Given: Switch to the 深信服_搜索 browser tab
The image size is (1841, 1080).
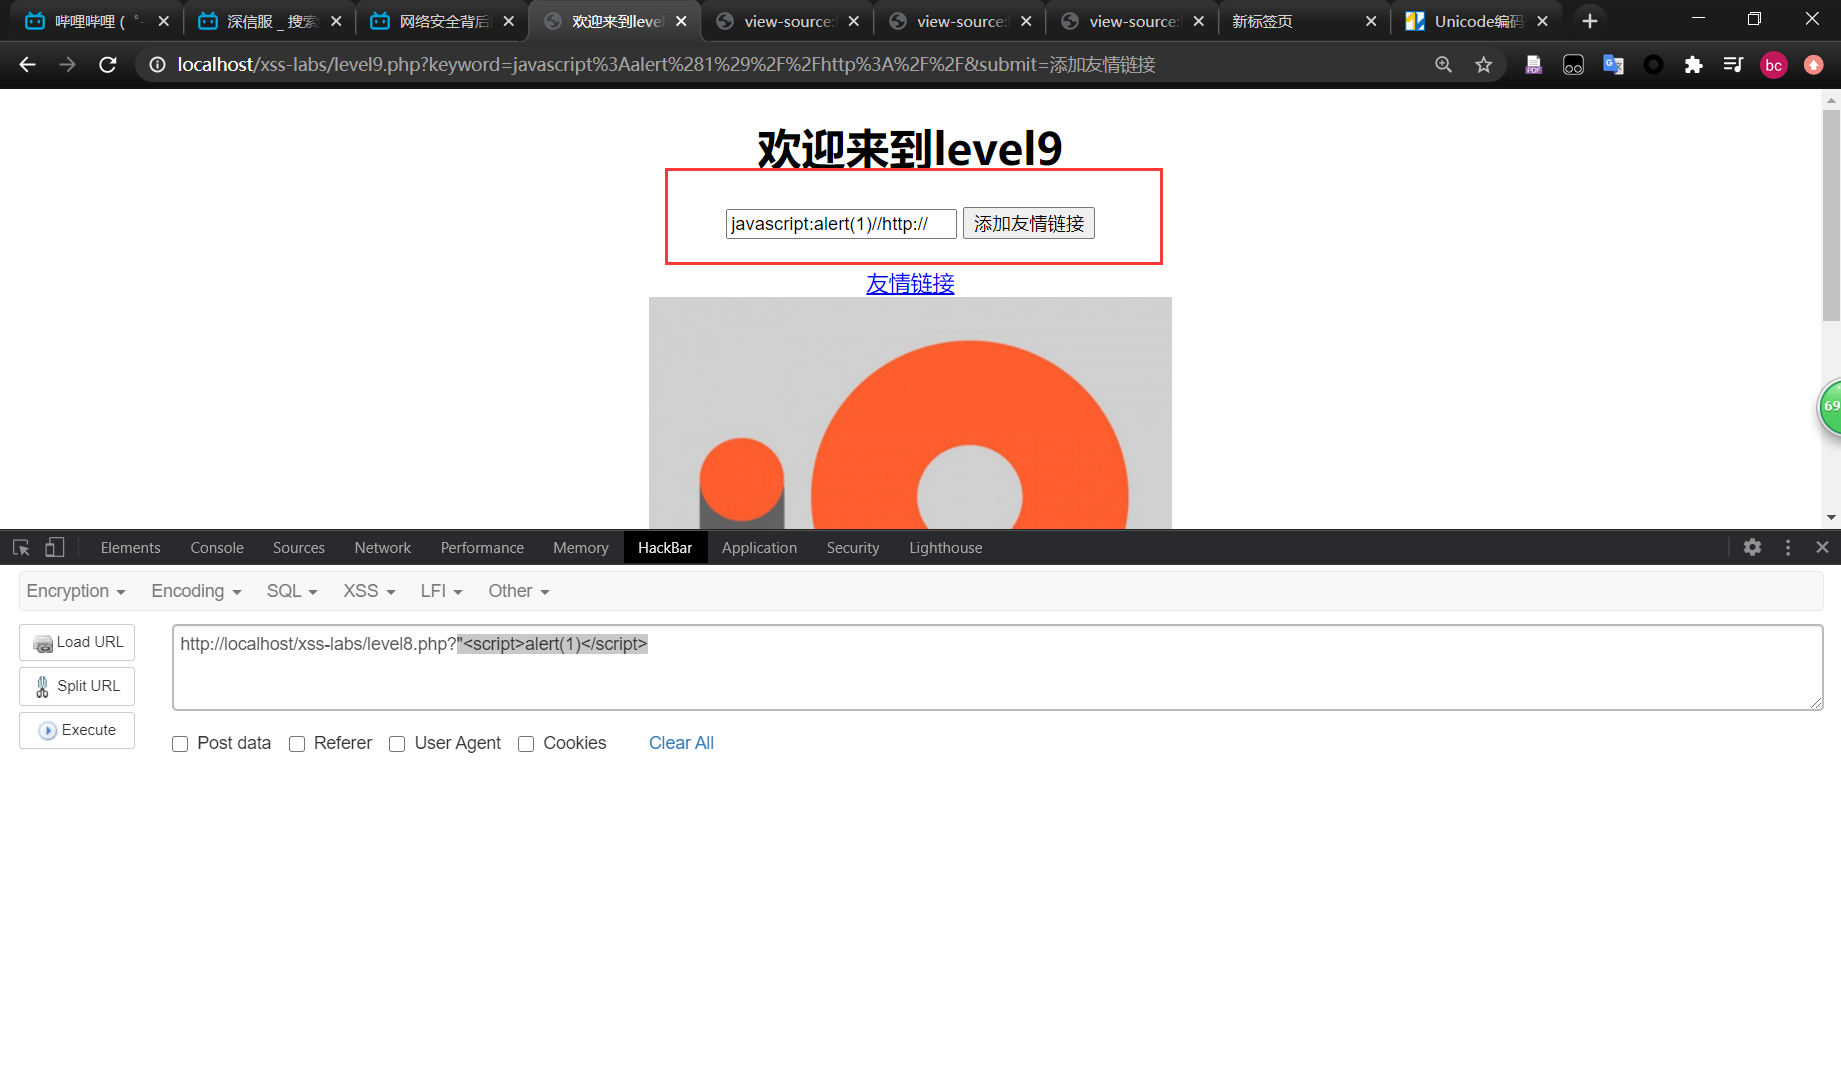Looking at the screenshot, I should [268, 21].
